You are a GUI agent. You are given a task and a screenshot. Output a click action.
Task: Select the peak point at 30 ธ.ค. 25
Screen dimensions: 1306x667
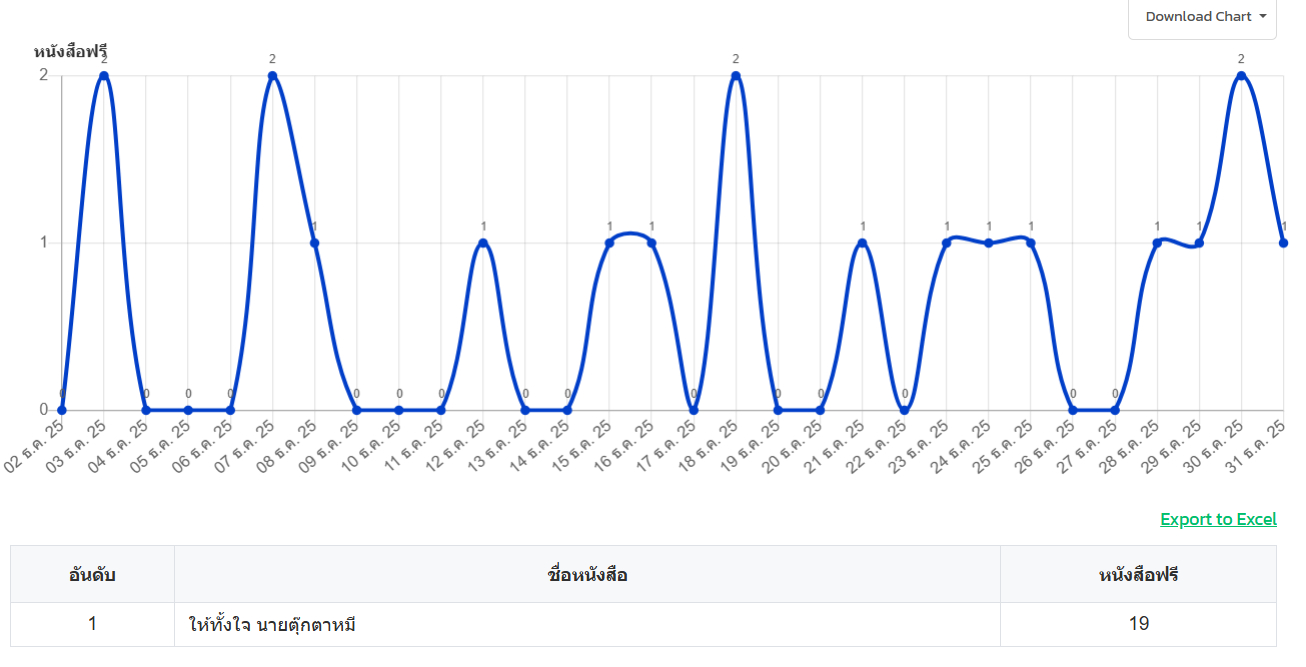[x=1241, y=76]
